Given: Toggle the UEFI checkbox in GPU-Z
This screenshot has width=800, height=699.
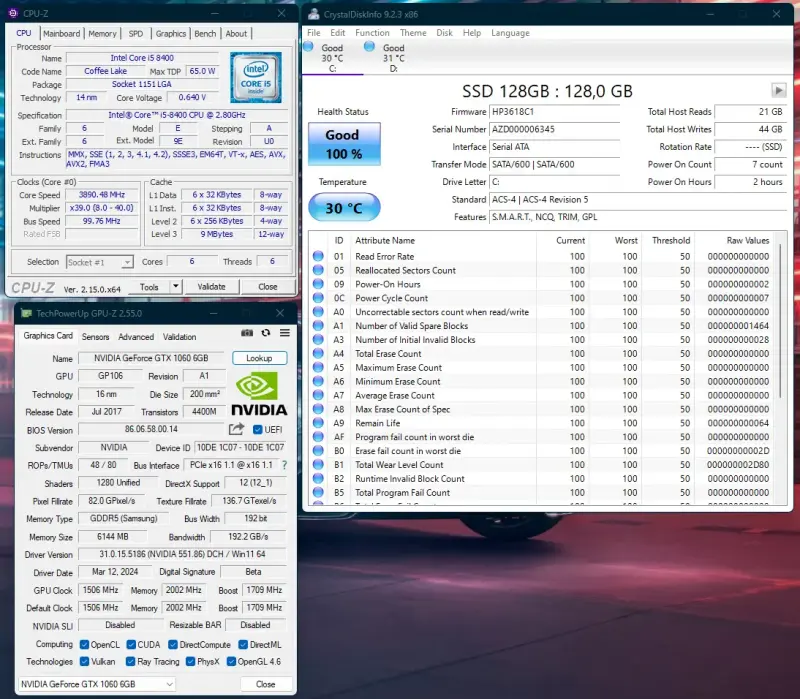Looking at the screenshot, I should (x=258, y=430).
